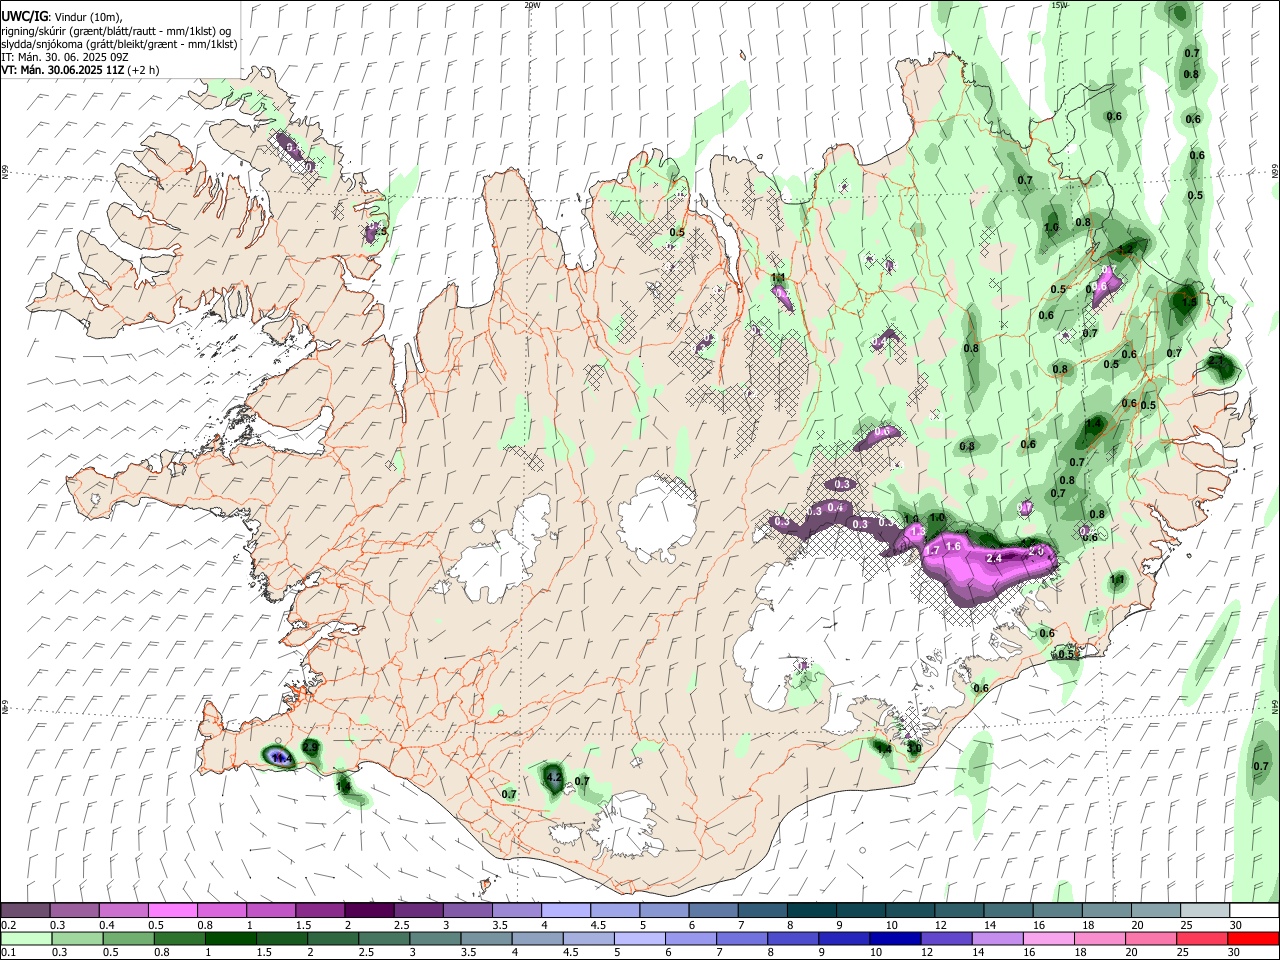This screenshot has height=960, width=1280.
Task: Click the darkest green swatch labeled 1 in bottom legend row
Action: tap(230, 938)
